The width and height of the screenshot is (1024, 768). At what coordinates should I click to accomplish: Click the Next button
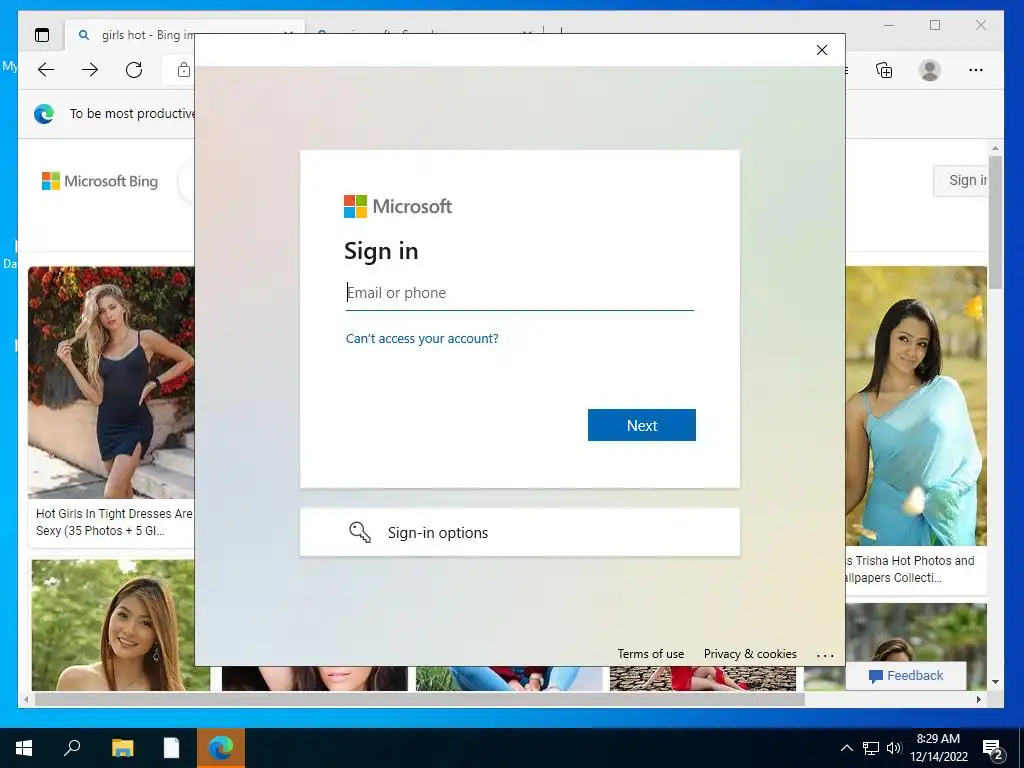pos(642,425)
